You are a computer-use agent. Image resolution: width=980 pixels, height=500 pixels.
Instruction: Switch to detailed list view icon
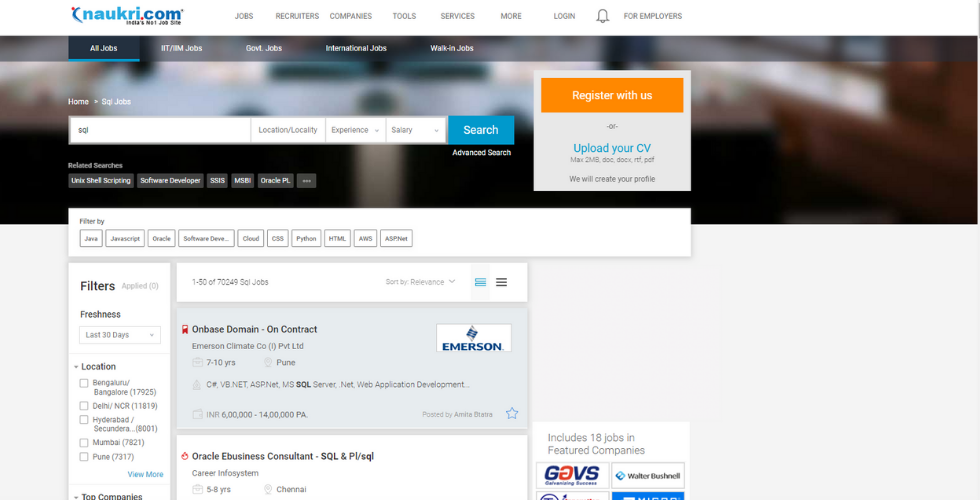480,282
